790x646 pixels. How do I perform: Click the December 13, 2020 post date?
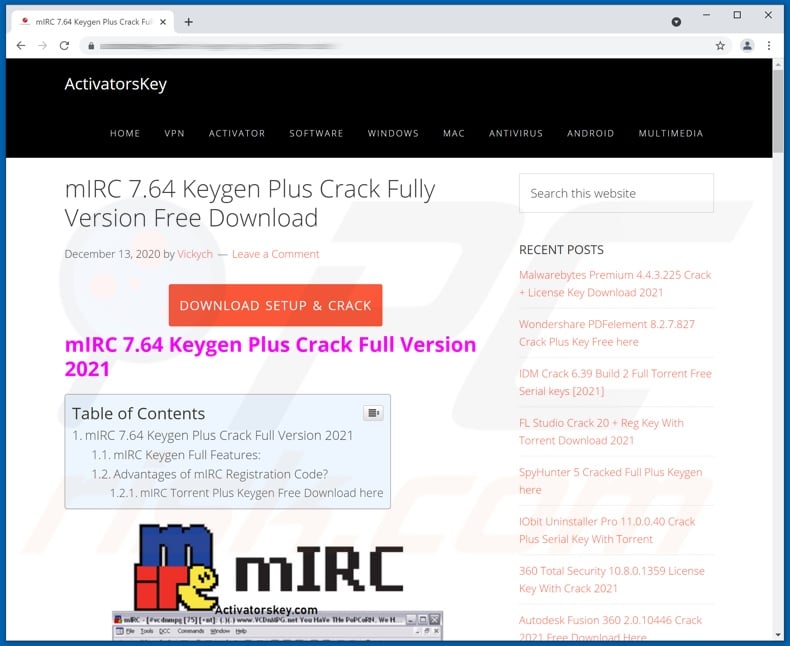112,254
